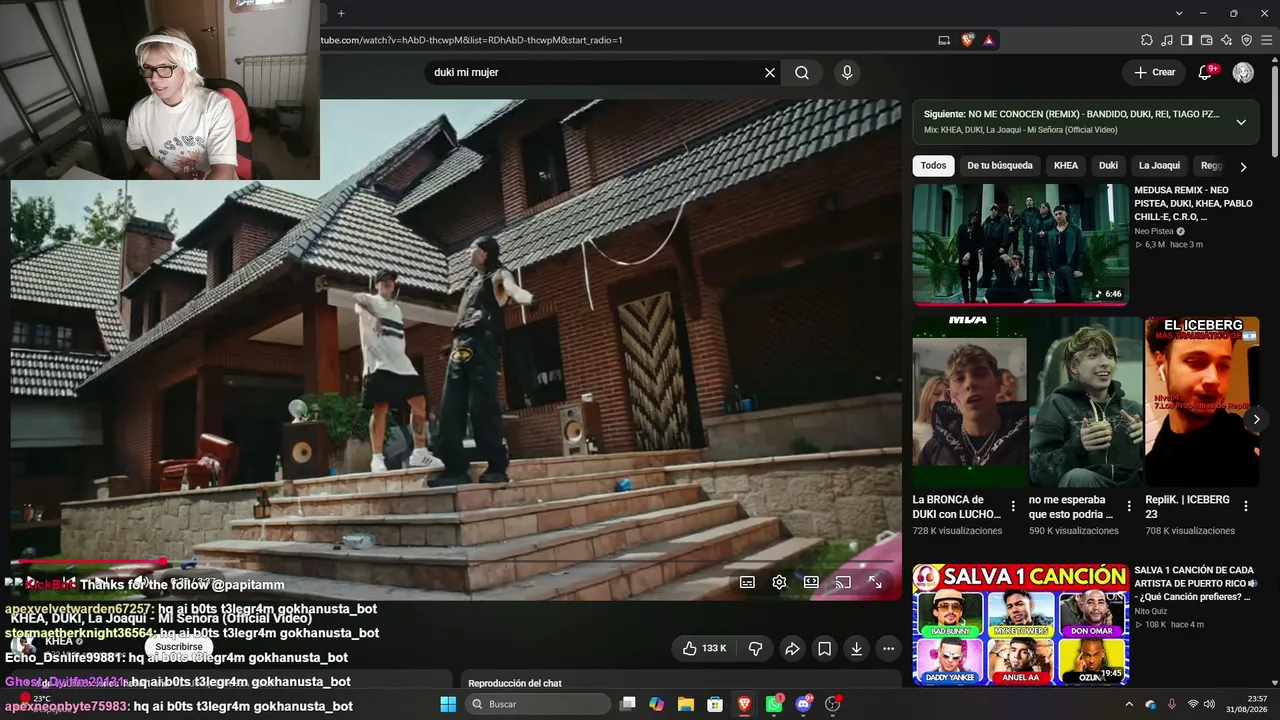The width and height of the screenshot is (1280, 720).
Task: Toggle fullscreen on the video player
Action: [875, 582]
